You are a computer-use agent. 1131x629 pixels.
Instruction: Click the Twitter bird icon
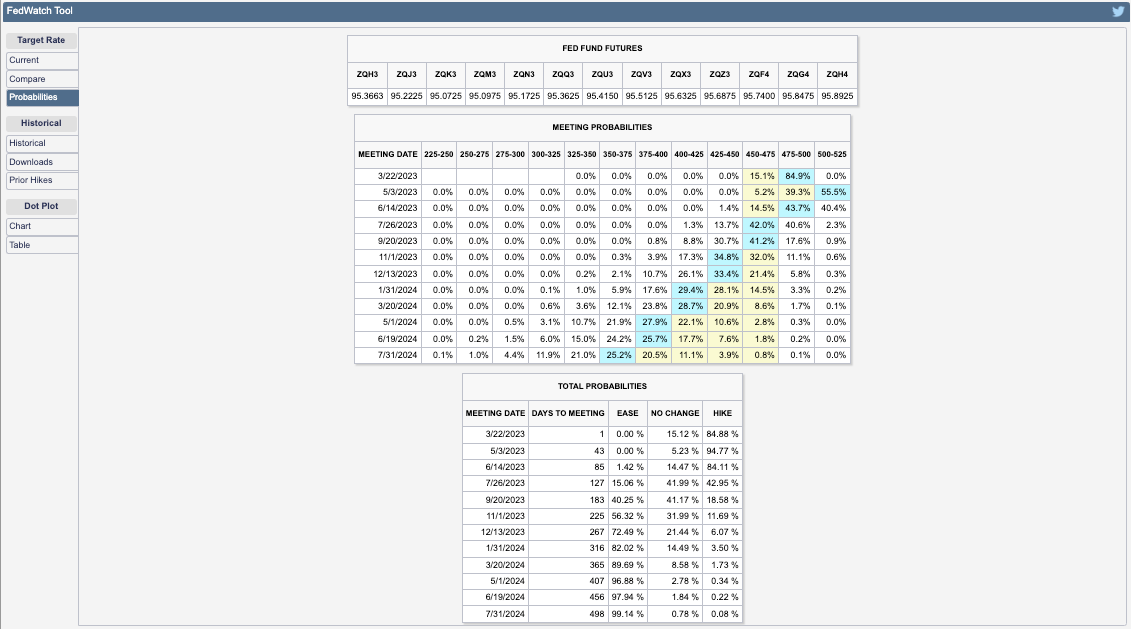point(1118,12)
